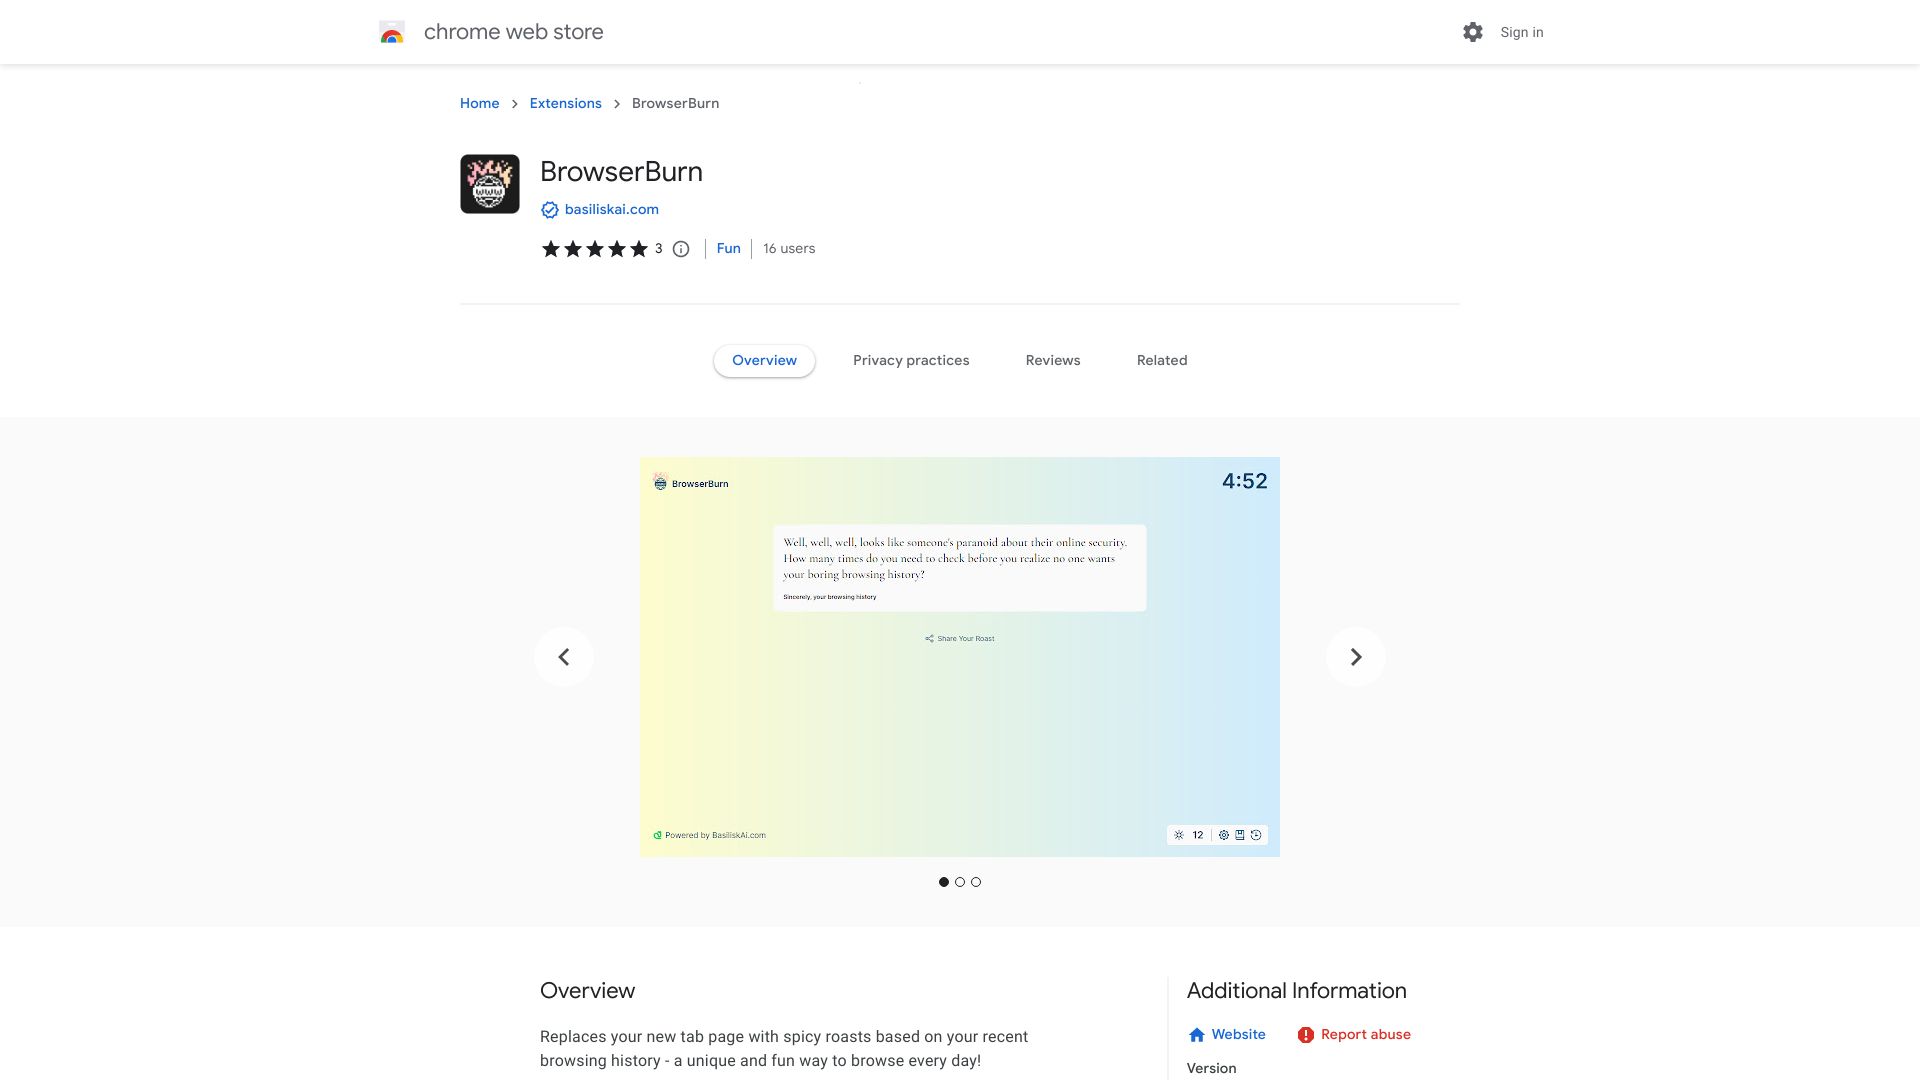Screen dimensions: 1920x1080
Task: Click the Share Your Roast icon
Action: (x=930, y=638)
